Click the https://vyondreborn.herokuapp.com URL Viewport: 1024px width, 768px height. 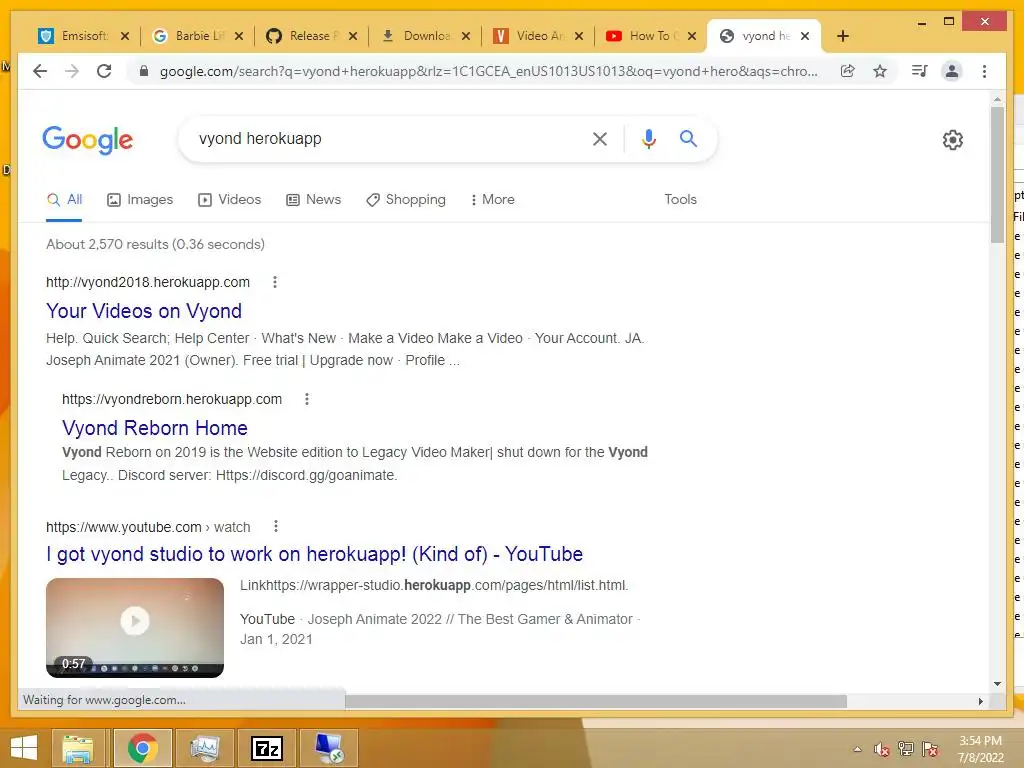tap(172, 399)
